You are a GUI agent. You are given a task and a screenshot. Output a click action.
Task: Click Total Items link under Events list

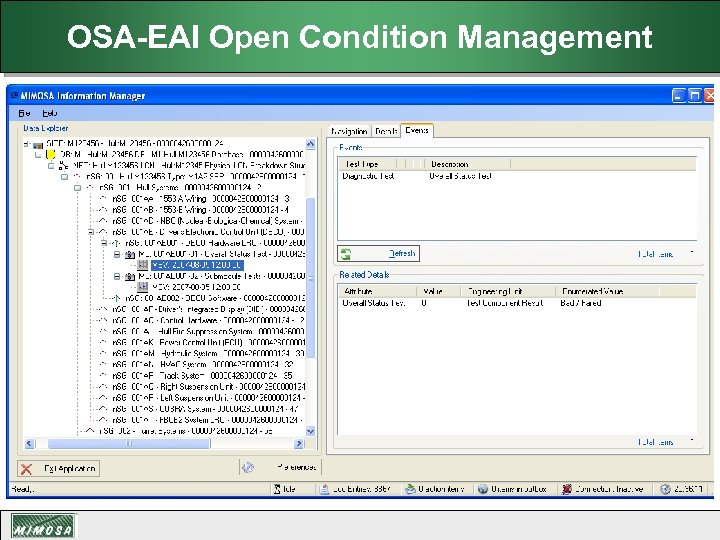pos(655,254)
